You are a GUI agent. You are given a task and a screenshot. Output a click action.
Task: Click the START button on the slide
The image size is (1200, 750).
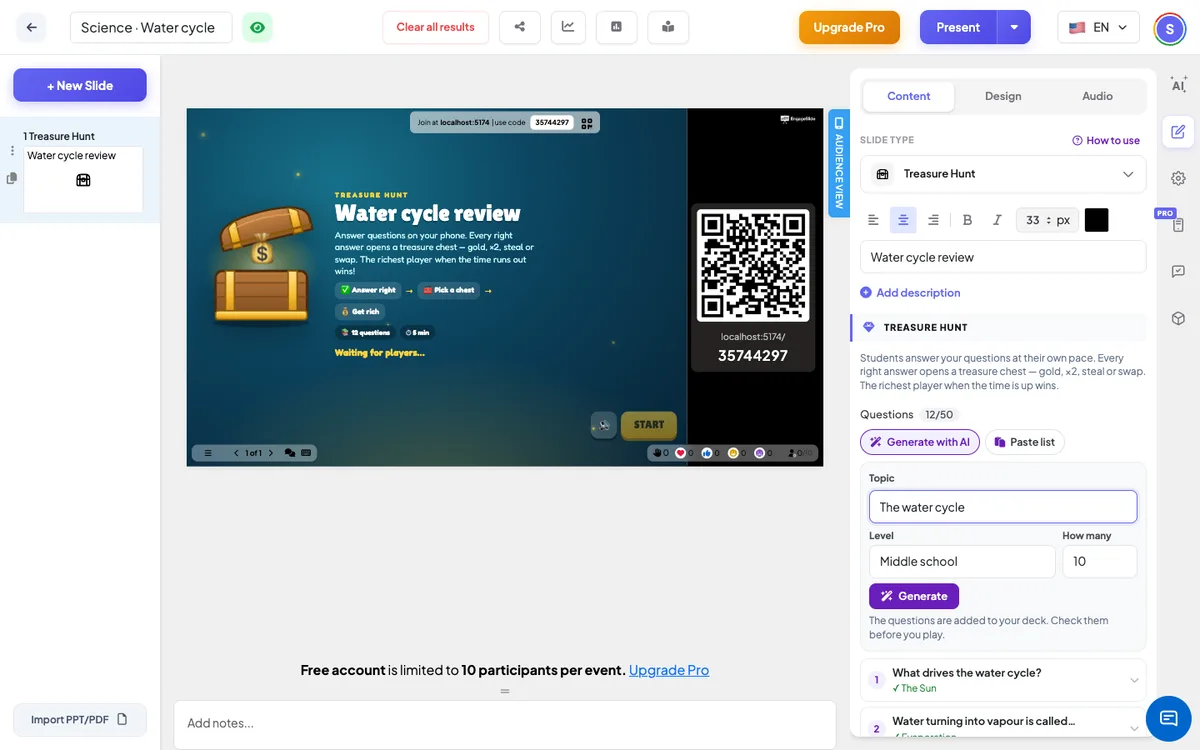(x=649, y=425)
